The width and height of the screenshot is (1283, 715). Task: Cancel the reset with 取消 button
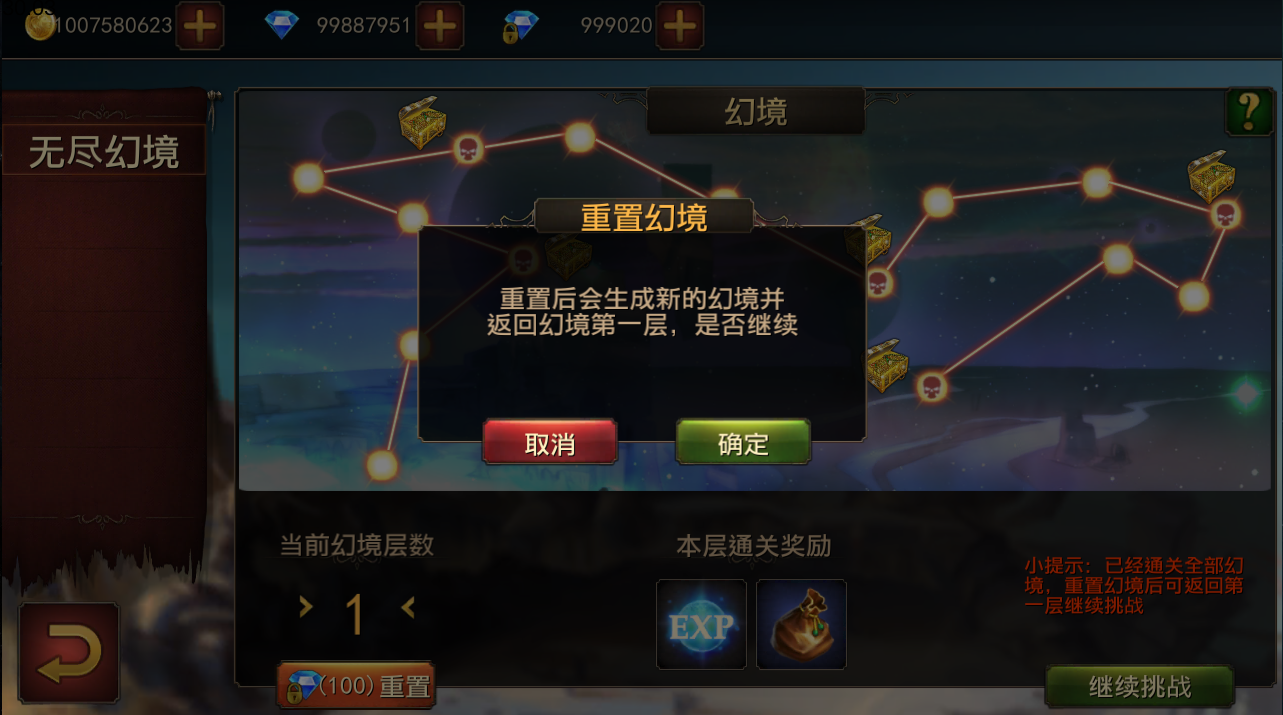(550, 442)
